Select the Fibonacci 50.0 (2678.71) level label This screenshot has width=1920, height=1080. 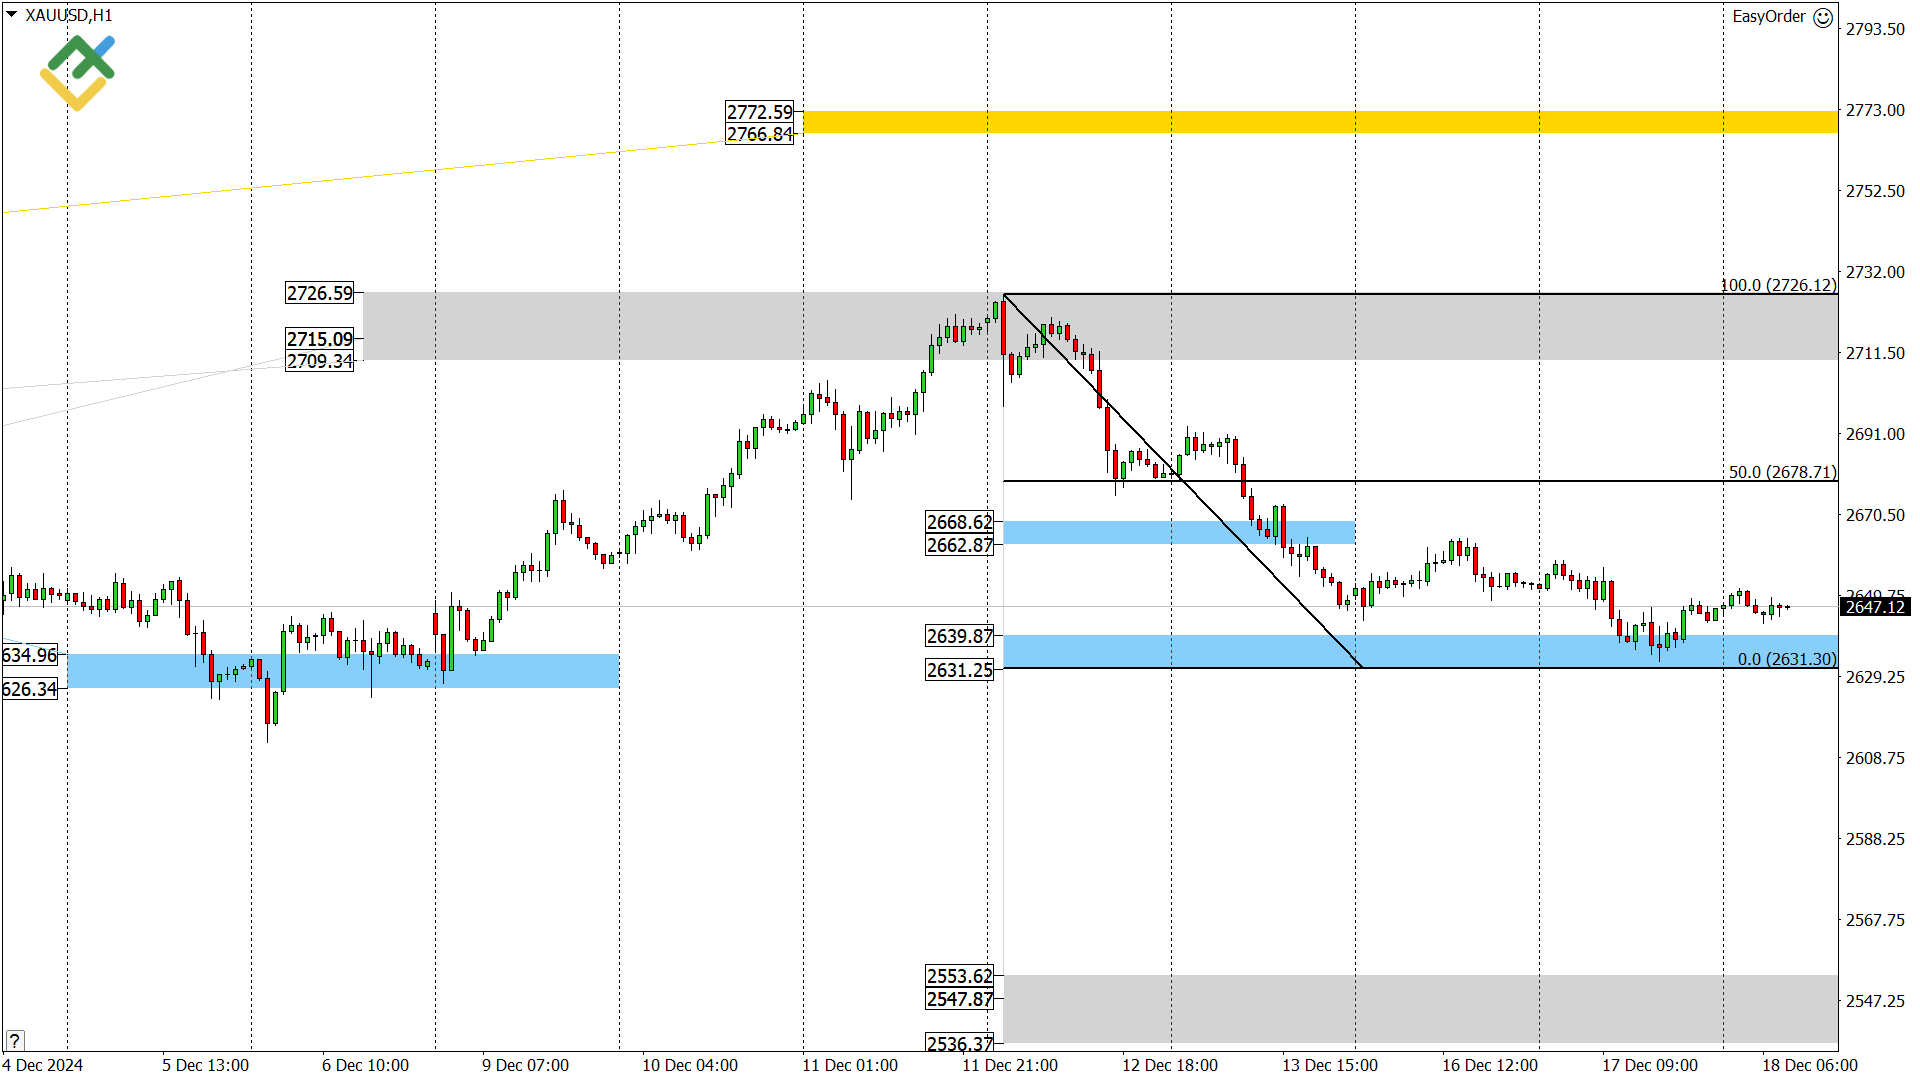tap(1782, 472)
